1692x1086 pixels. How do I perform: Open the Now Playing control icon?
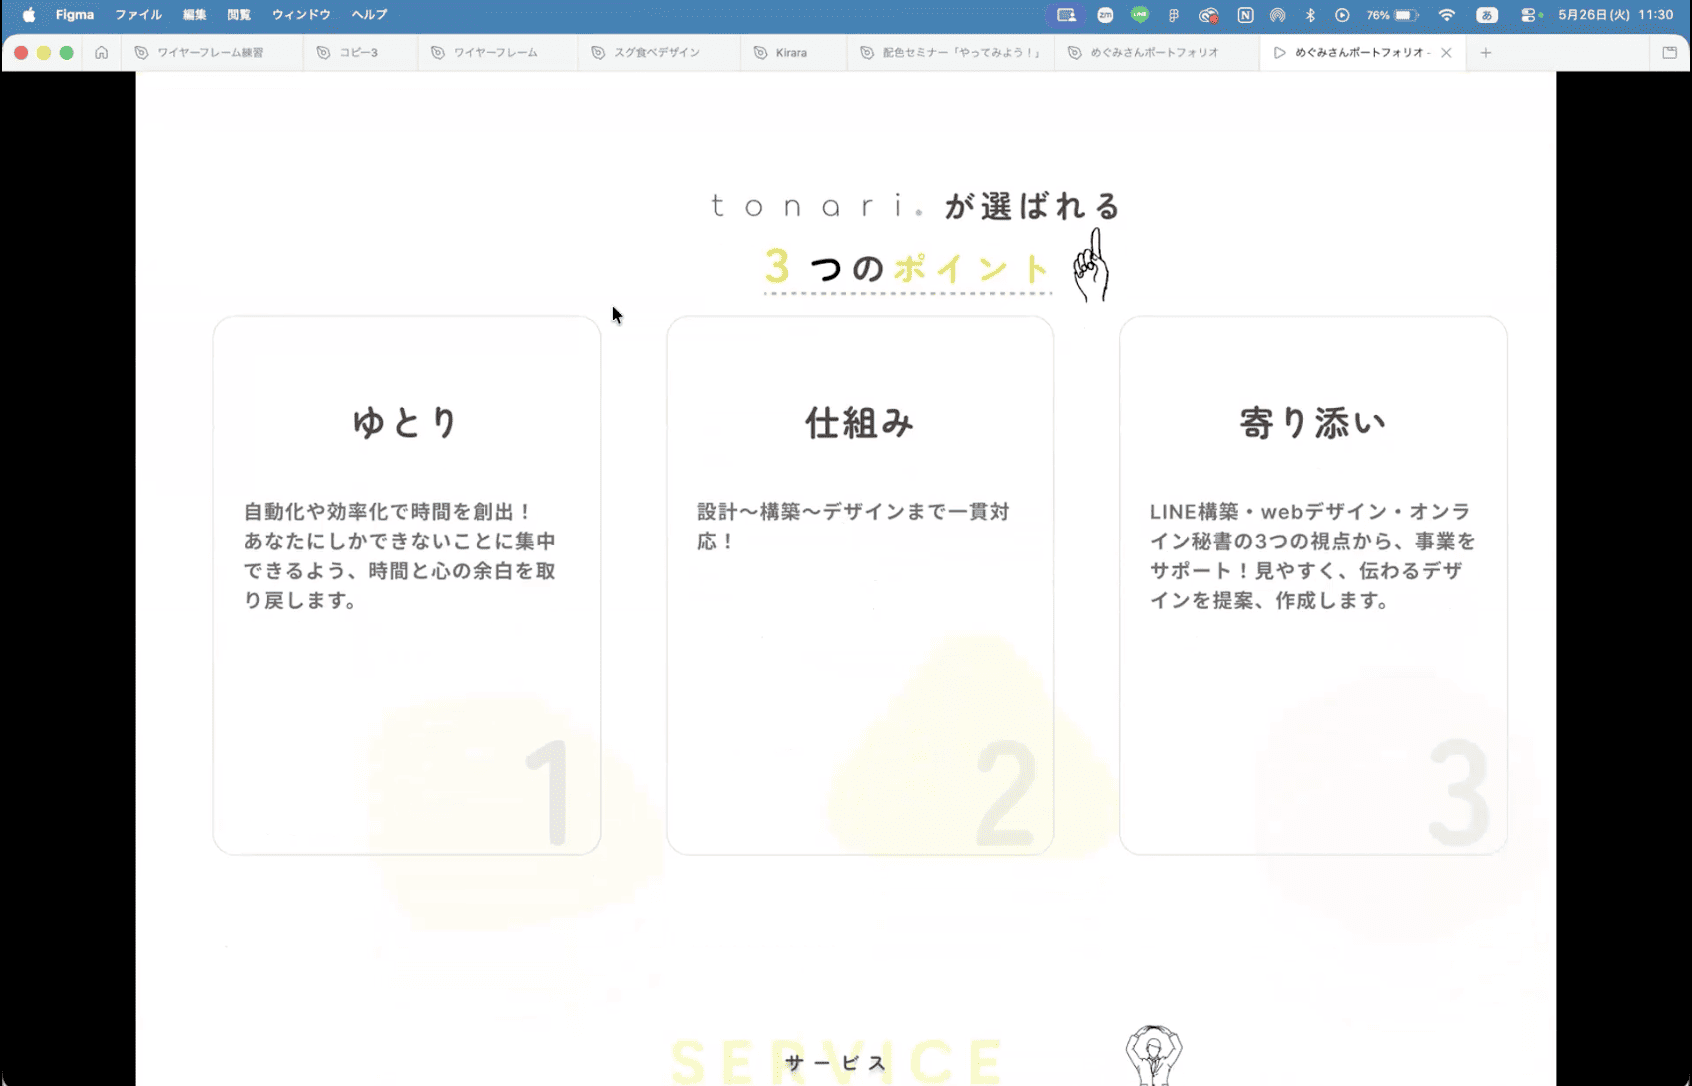(x=1342, y=15)
